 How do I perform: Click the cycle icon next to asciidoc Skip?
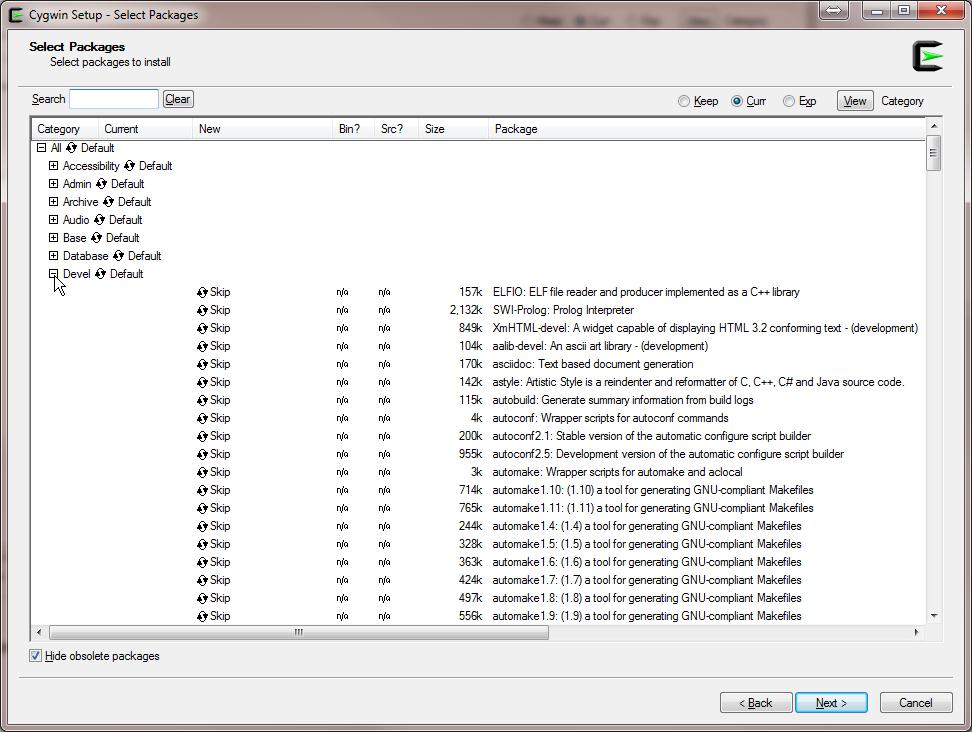pyautogui.click(x=202, y=364)
